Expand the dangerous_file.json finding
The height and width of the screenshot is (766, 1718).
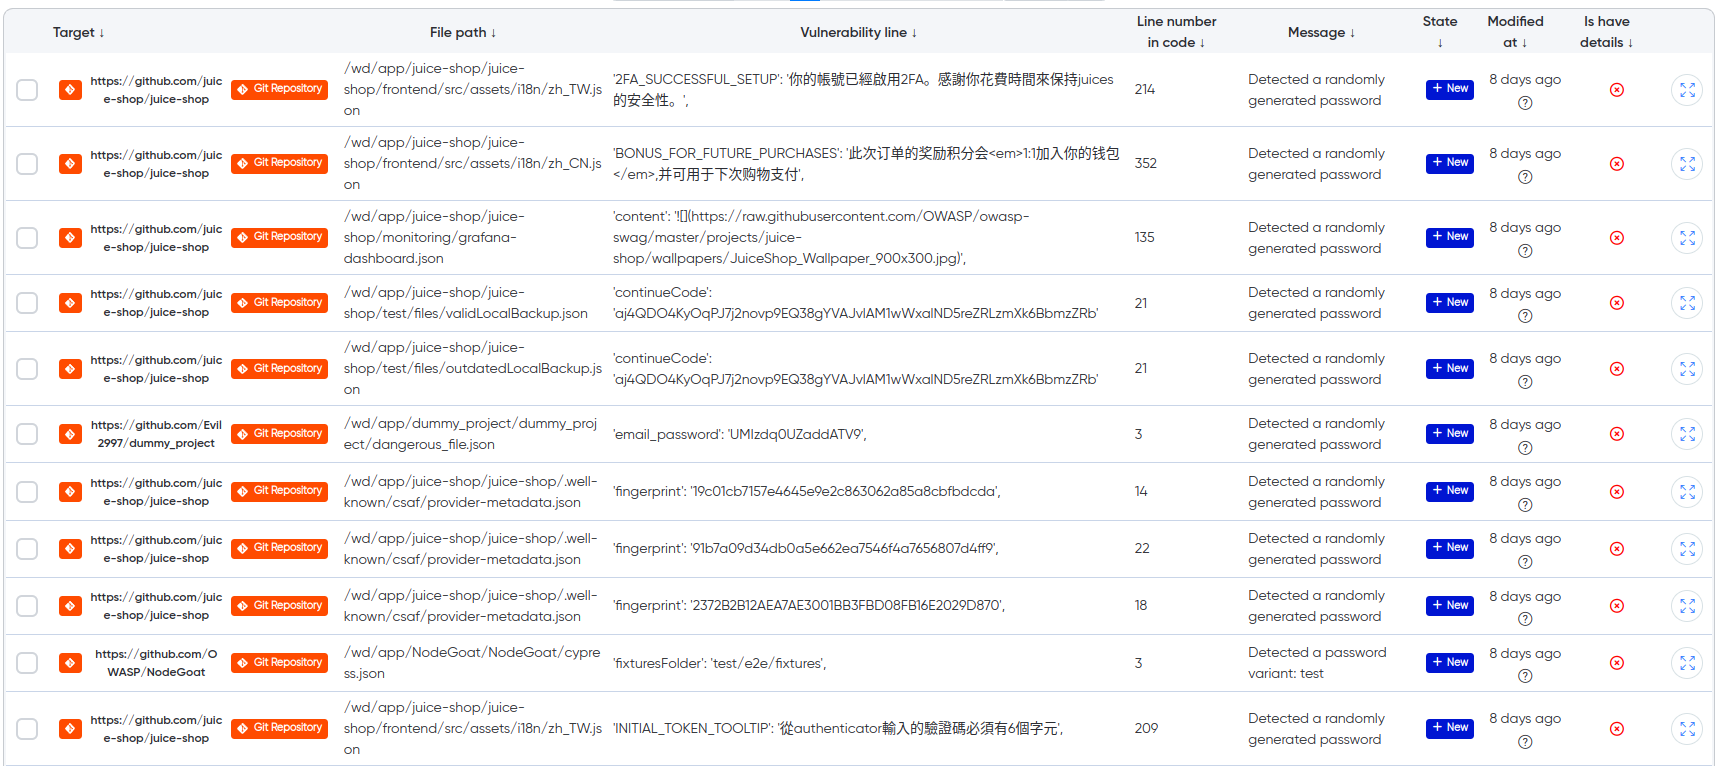pyautogui.click(x=1687, y=434)
